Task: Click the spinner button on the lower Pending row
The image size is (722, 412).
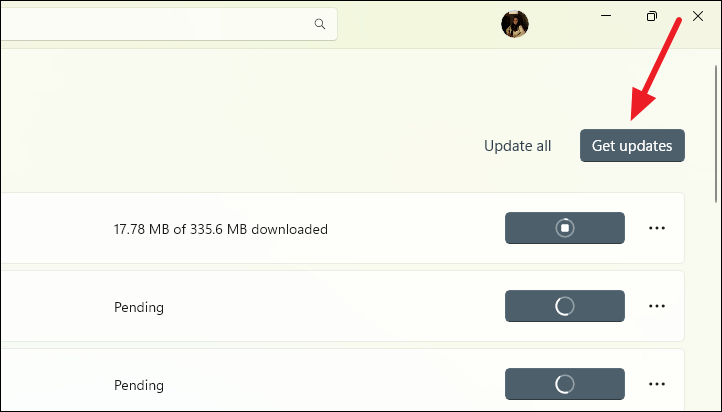Action: (x=565, y=384)
